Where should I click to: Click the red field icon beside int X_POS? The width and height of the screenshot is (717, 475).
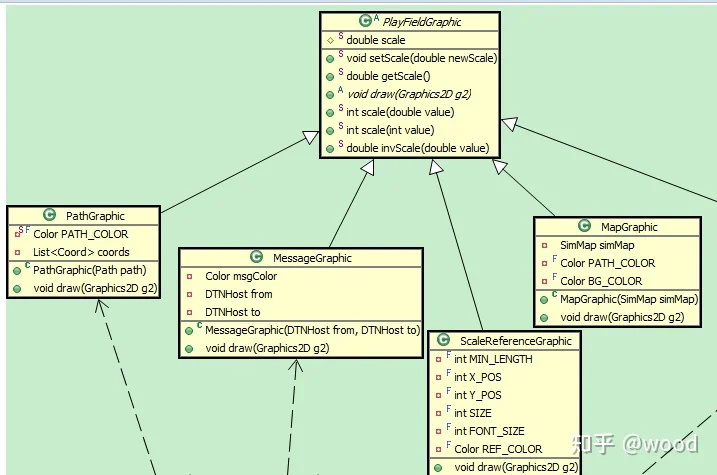point(439,378)
